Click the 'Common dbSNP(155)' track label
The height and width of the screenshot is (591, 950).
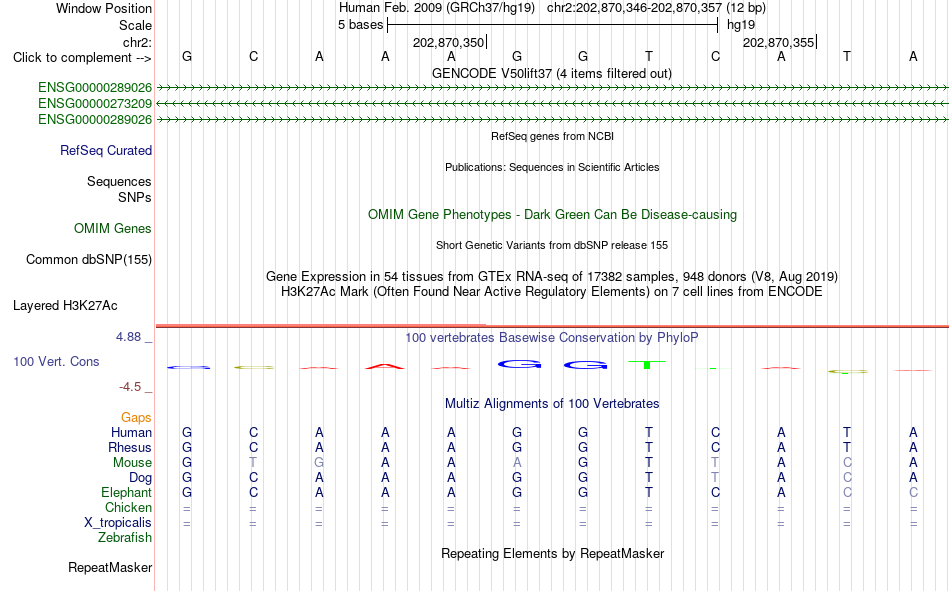click(89, 259)
